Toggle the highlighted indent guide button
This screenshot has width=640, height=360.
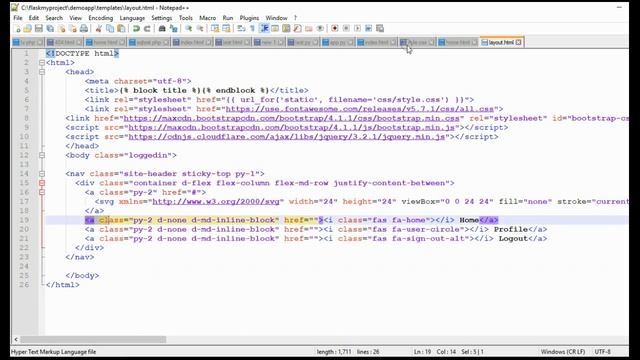[x=264, y=29]
